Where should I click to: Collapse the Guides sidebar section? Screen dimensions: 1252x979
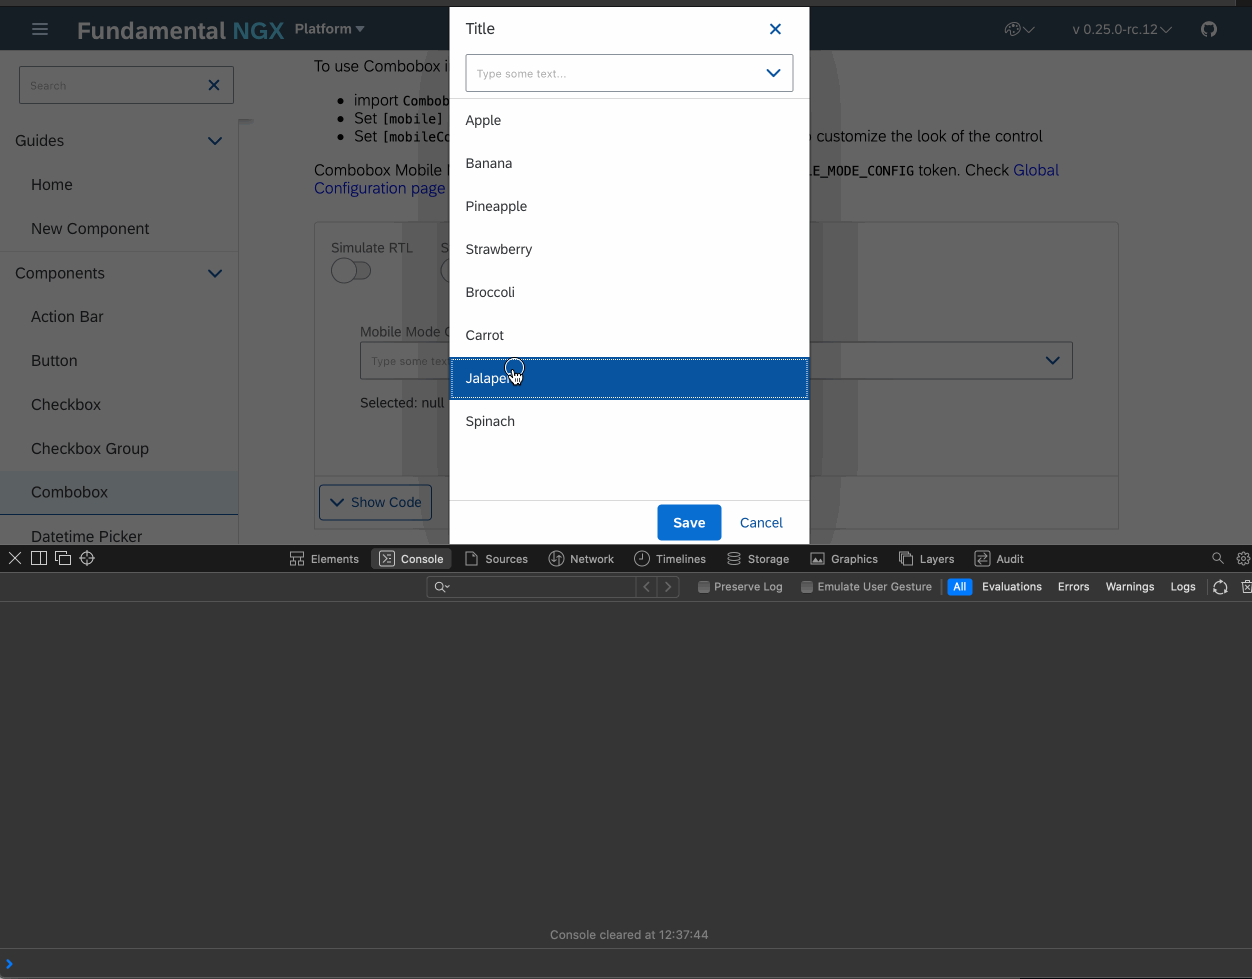tap(215, 141)
